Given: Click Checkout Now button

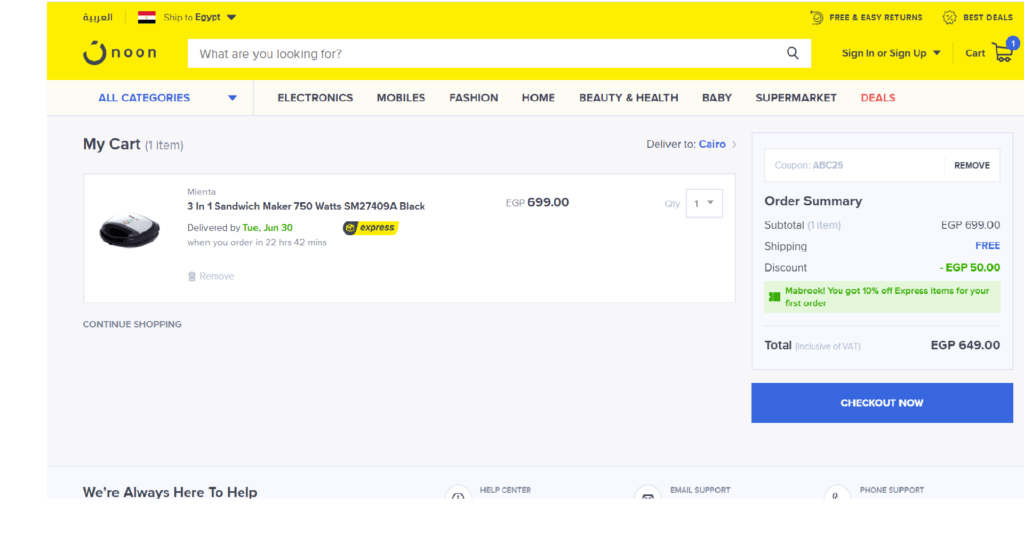Looking at the screenshot, I should click(x=882, y=403).
